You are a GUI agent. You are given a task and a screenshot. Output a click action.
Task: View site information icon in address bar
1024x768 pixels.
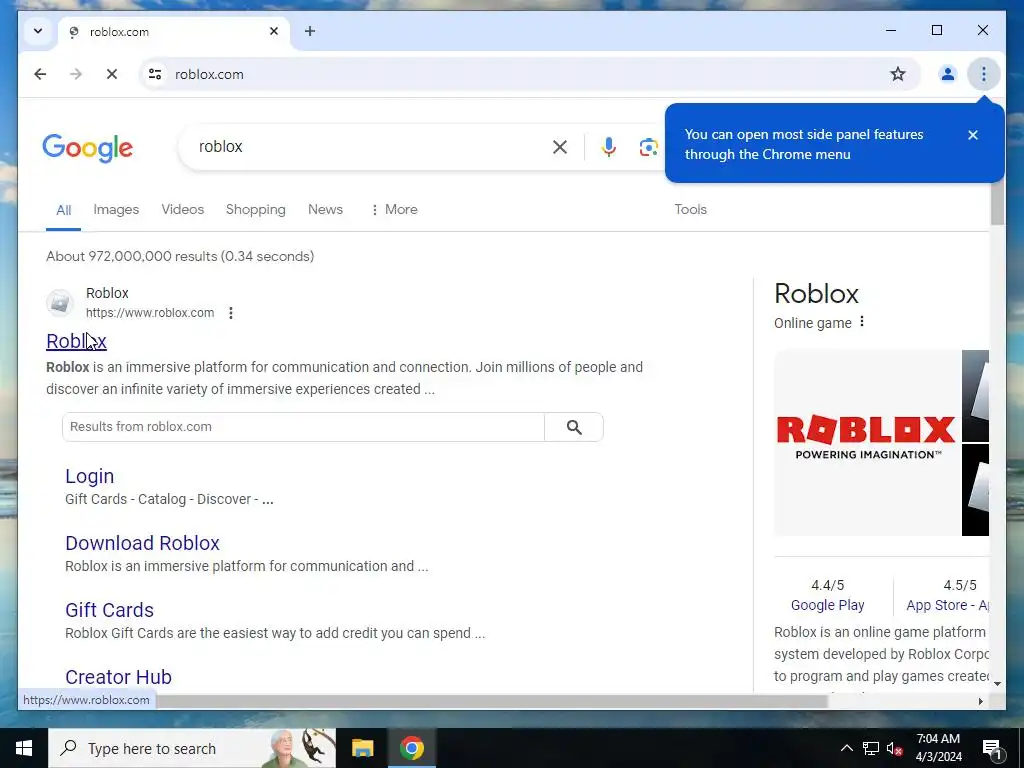coord(155,74)
